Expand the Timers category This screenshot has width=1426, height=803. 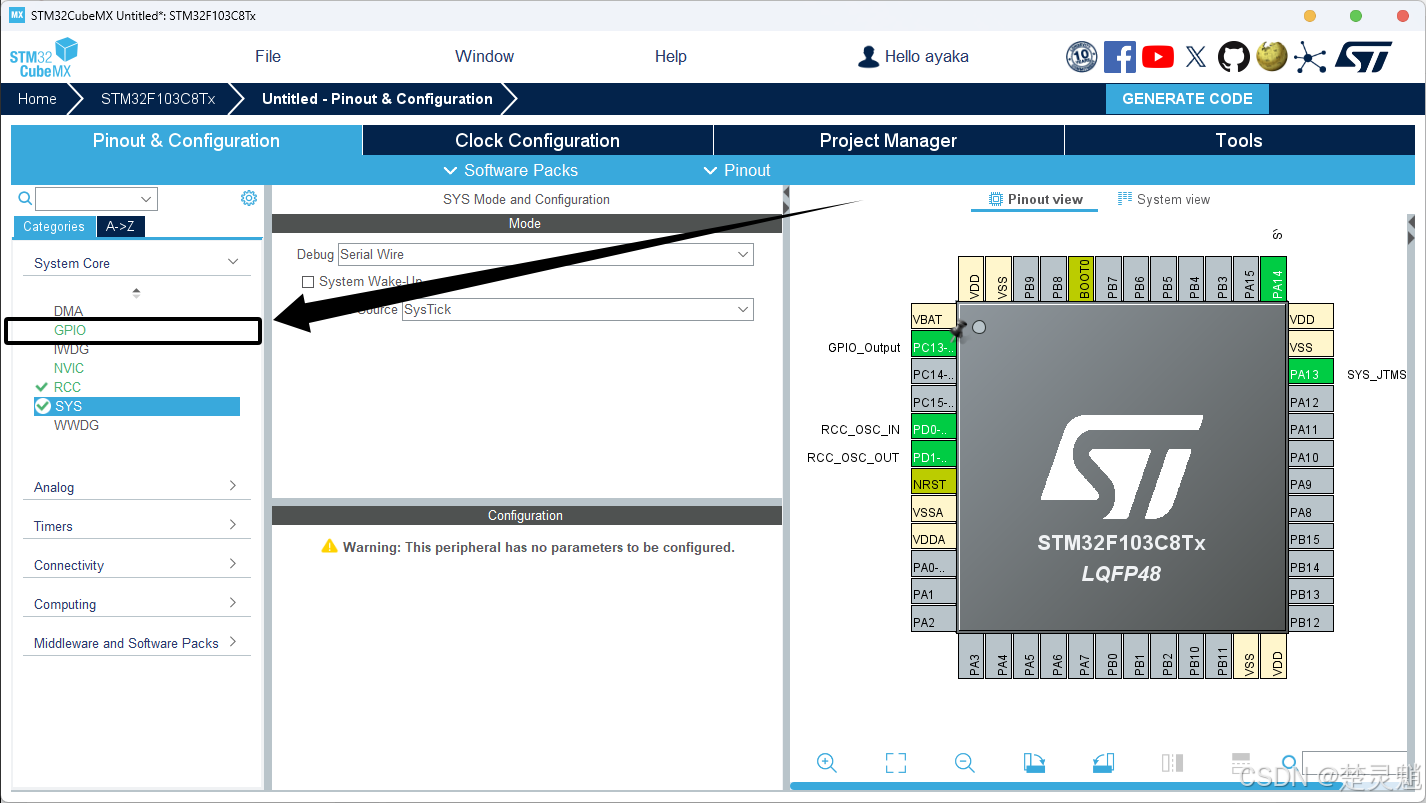tap(137, 526)
